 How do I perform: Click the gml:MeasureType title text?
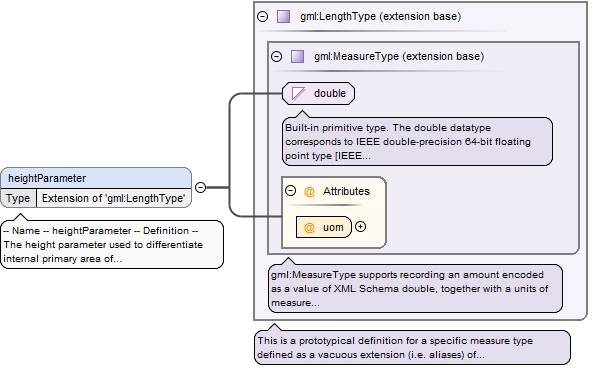point(399,57)
